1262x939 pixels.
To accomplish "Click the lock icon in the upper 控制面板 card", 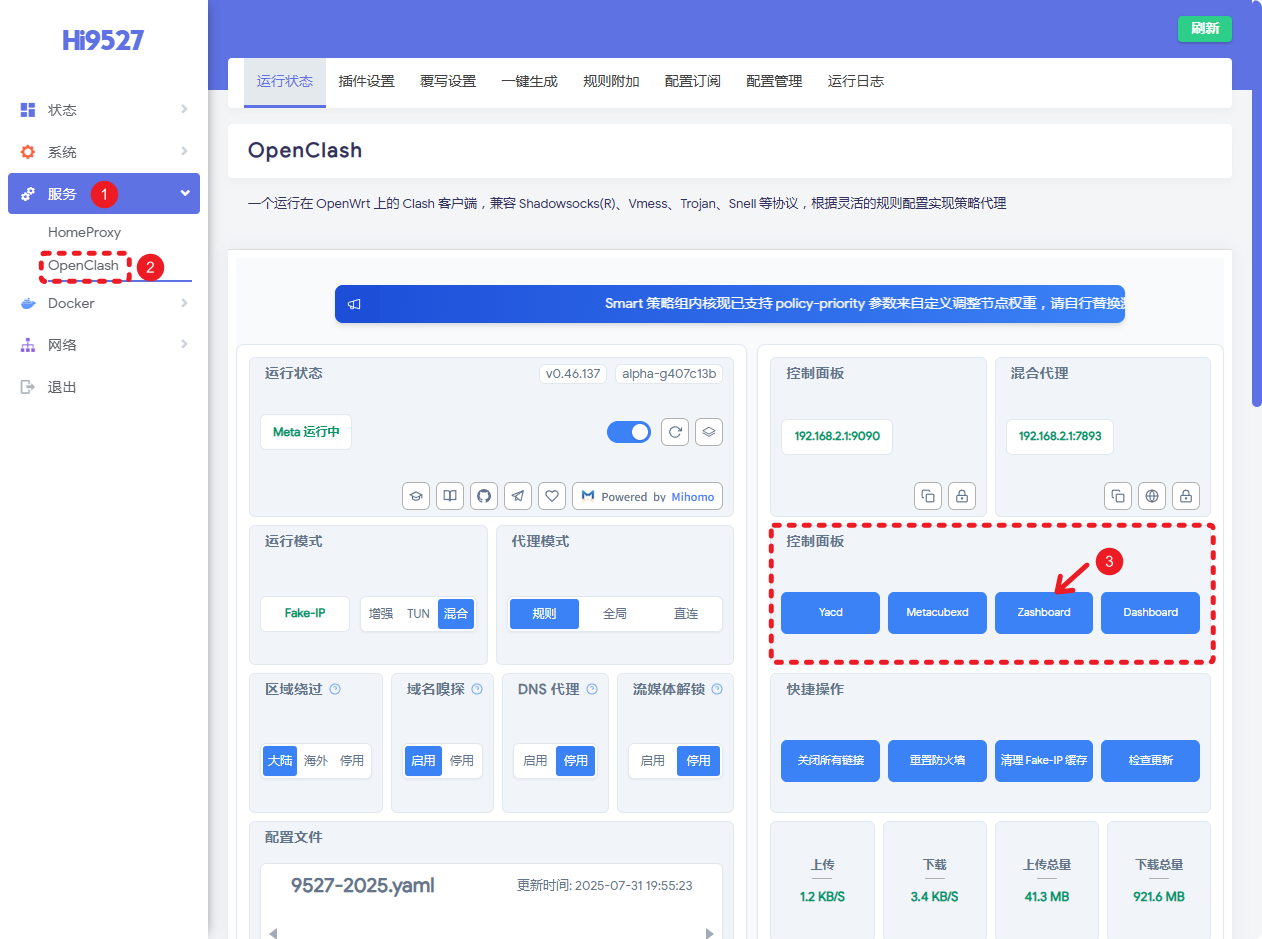I will tap(962, 496).
